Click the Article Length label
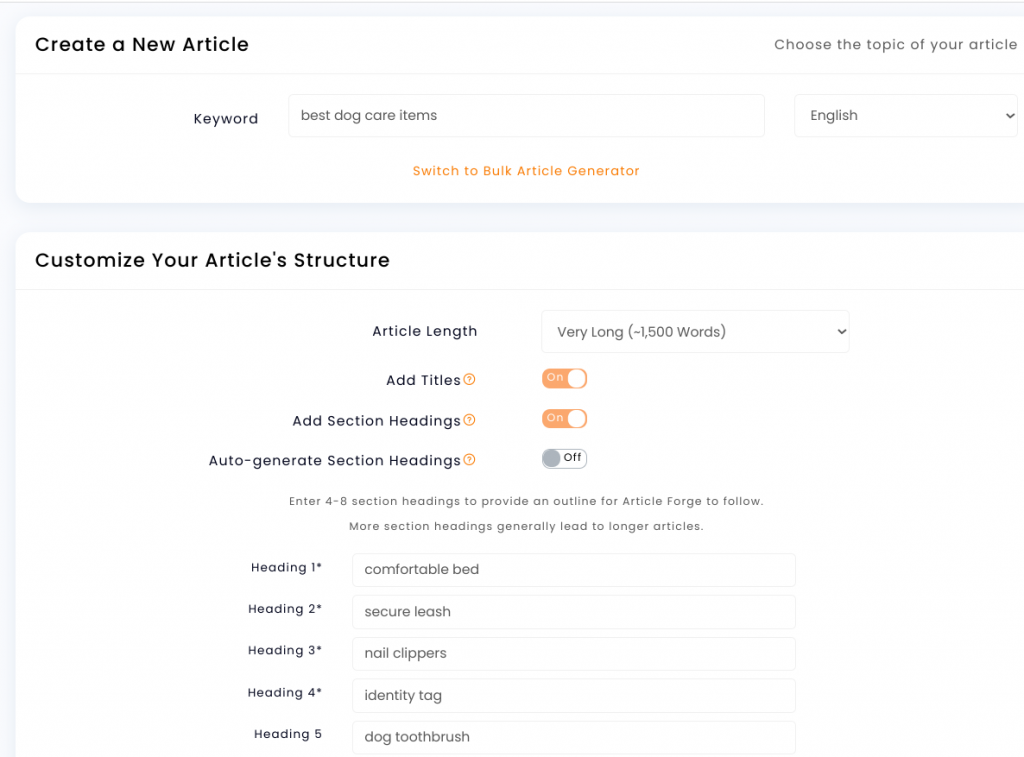This screenshot has height=757, width=1024. point(424,331)
